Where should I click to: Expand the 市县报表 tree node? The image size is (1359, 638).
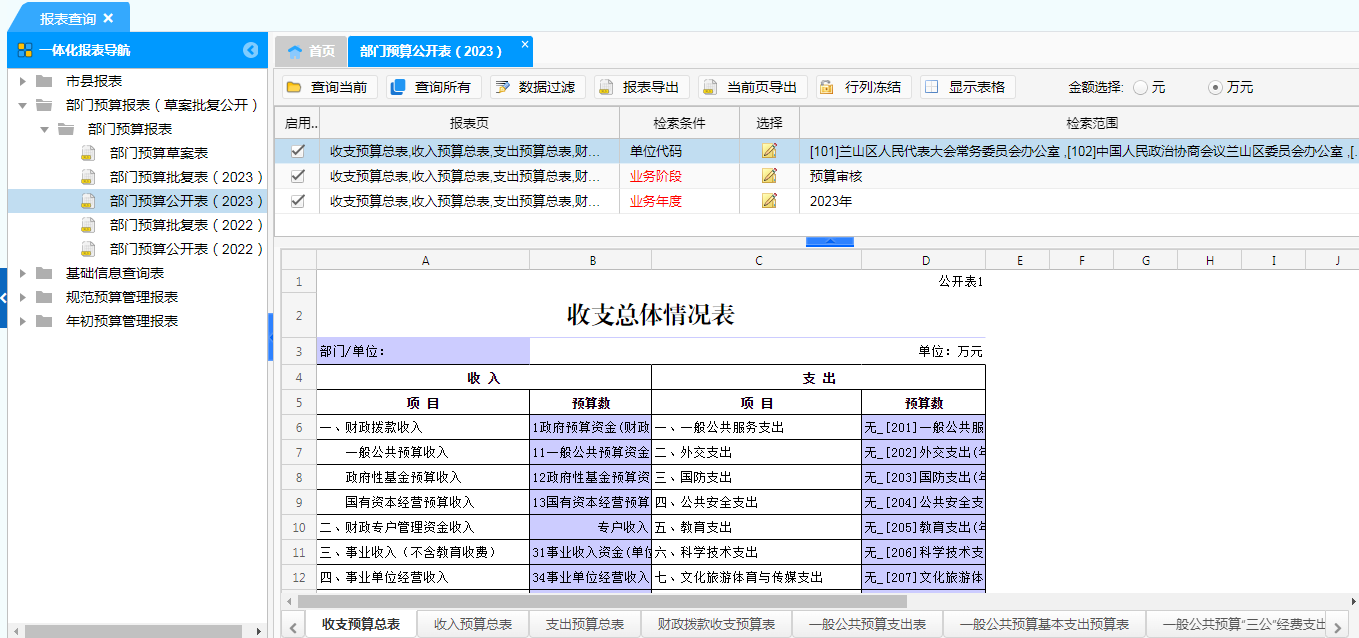(x=22, y=81)
